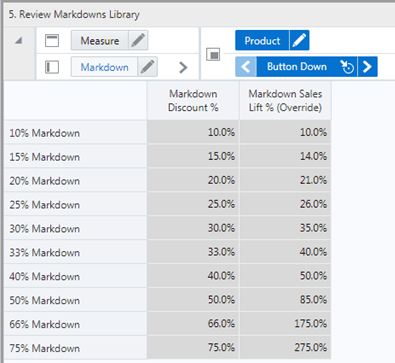The height and width of the screenshot is (363, 395).
Task: Select the 20% Markdown row
Action: [x=76, y=181]
